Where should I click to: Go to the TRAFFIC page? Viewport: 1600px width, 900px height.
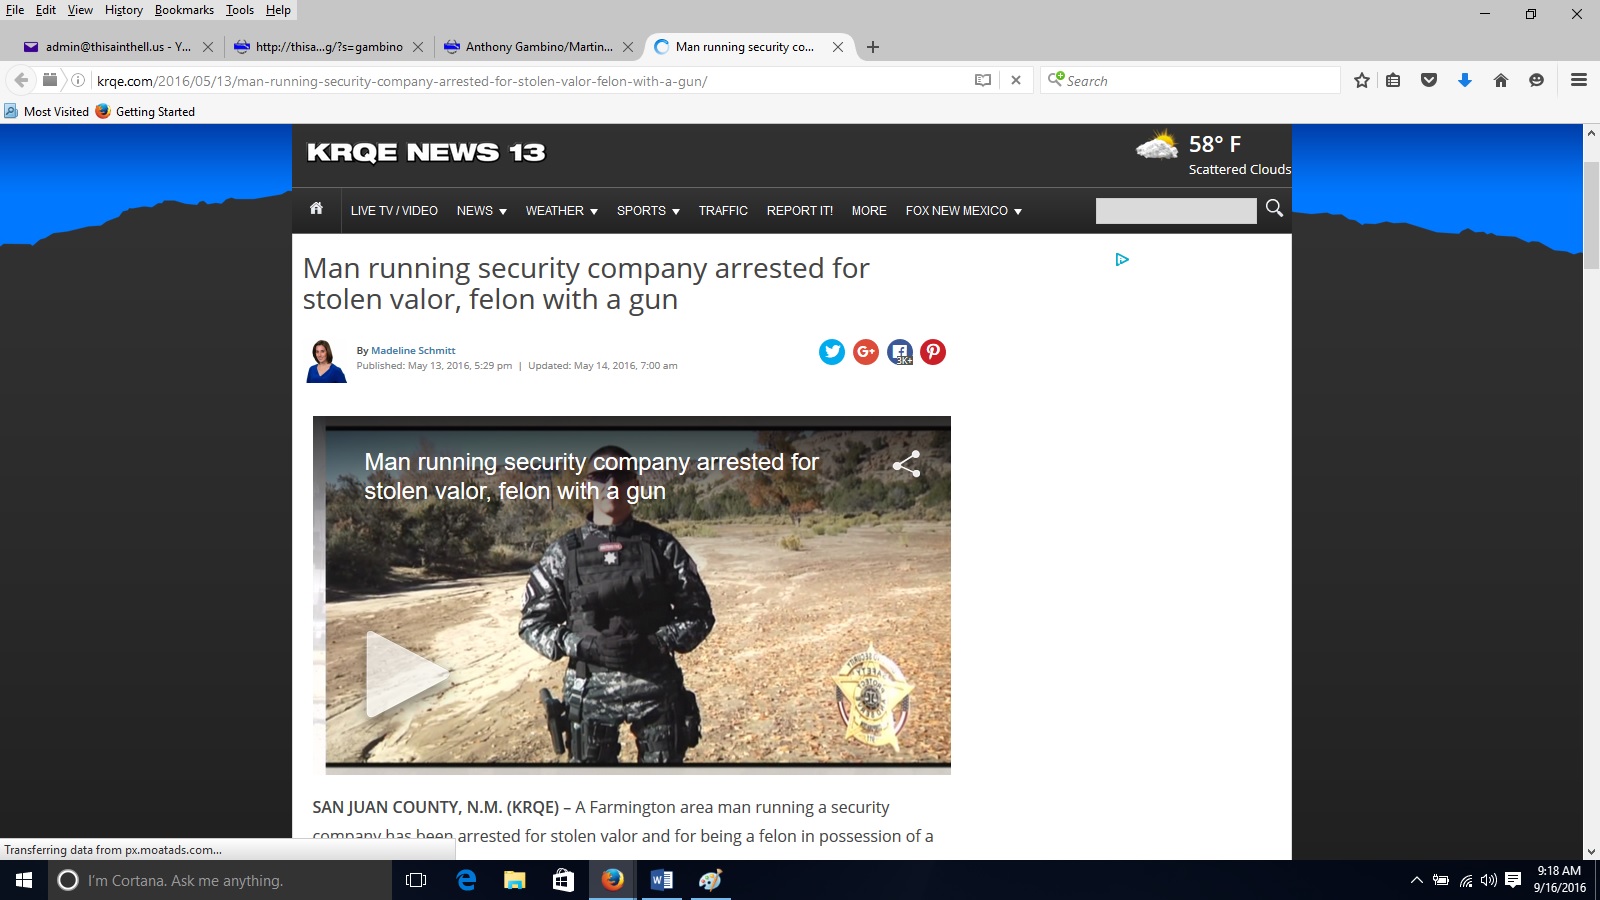723,211
